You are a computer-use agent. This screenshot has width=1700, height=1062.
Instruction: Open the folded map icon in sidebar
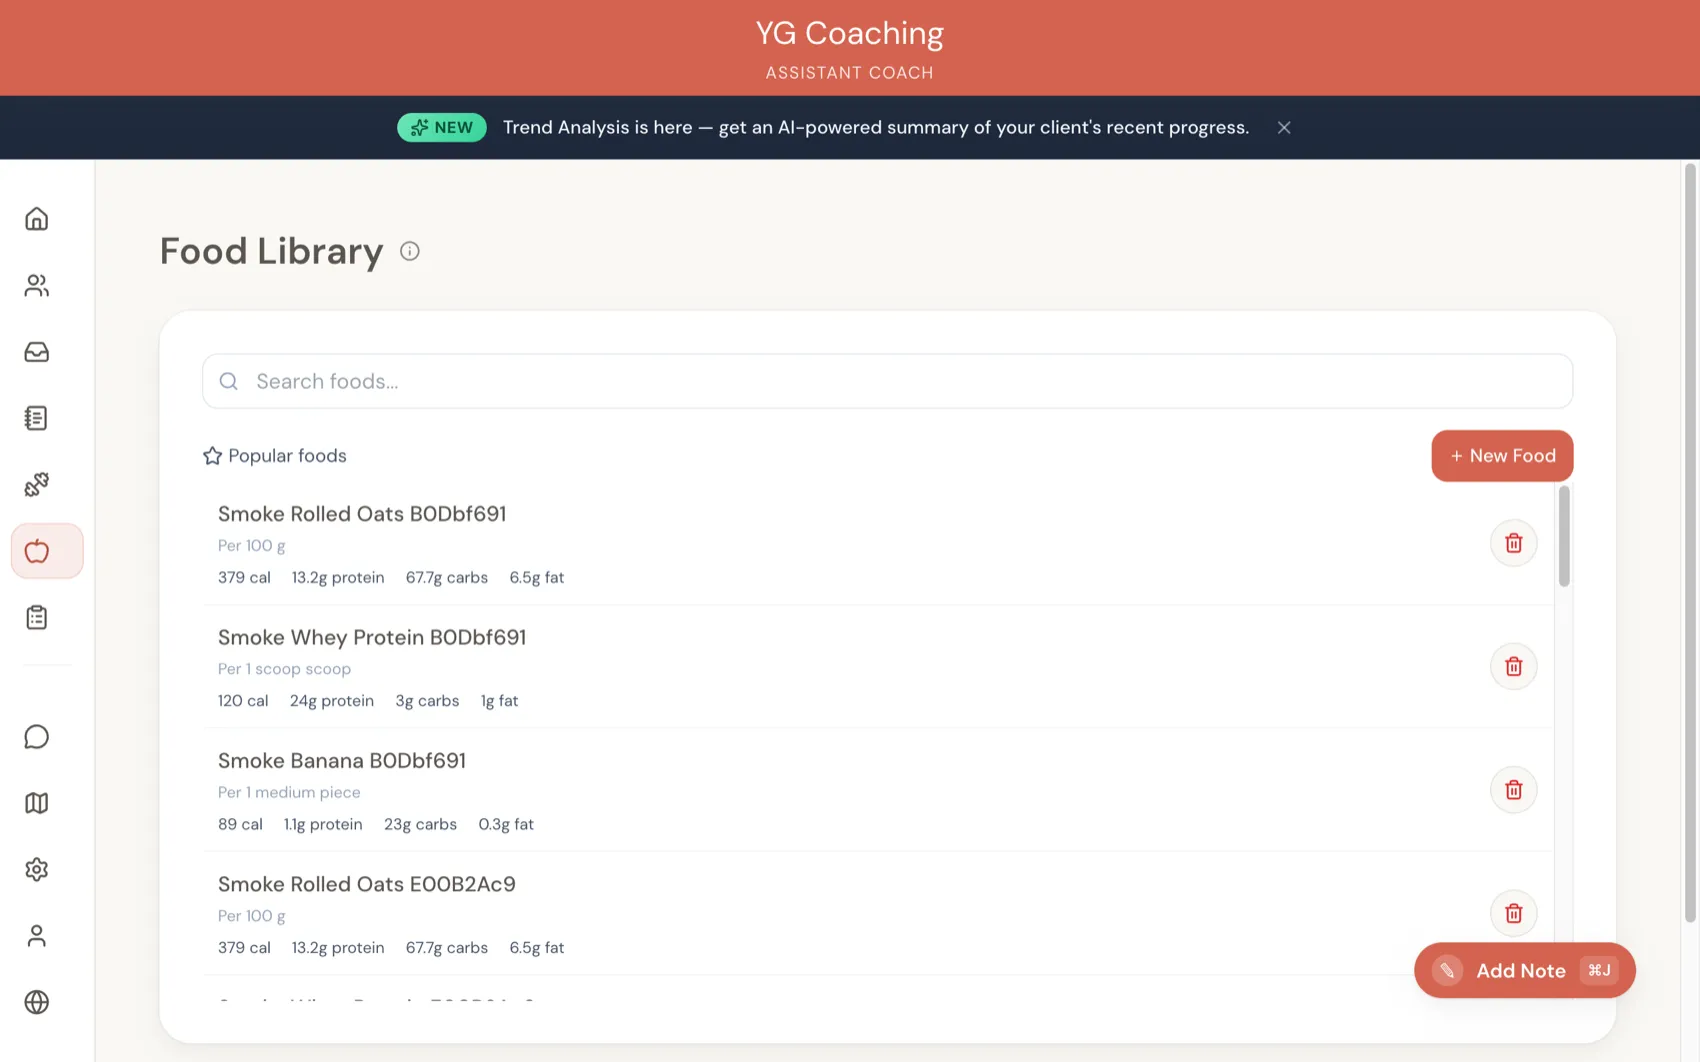[x=37, y=803]
